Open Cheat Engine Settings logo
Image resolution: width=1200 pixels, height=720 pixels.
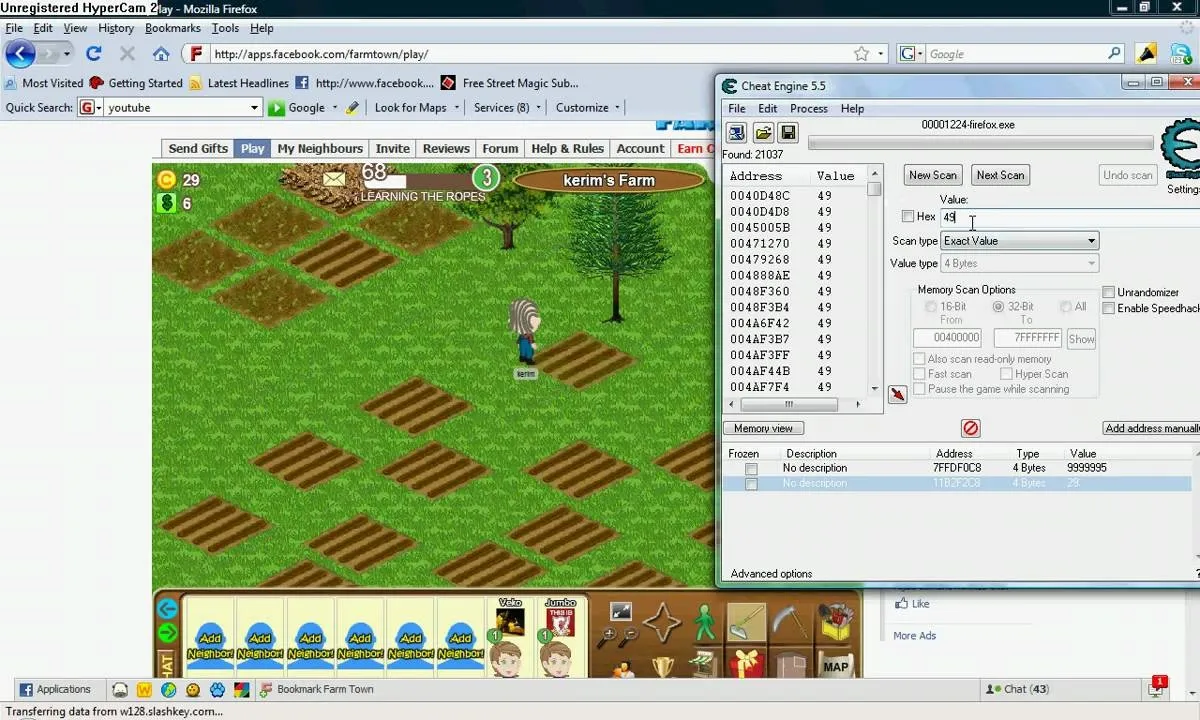tap(1181, 150)
